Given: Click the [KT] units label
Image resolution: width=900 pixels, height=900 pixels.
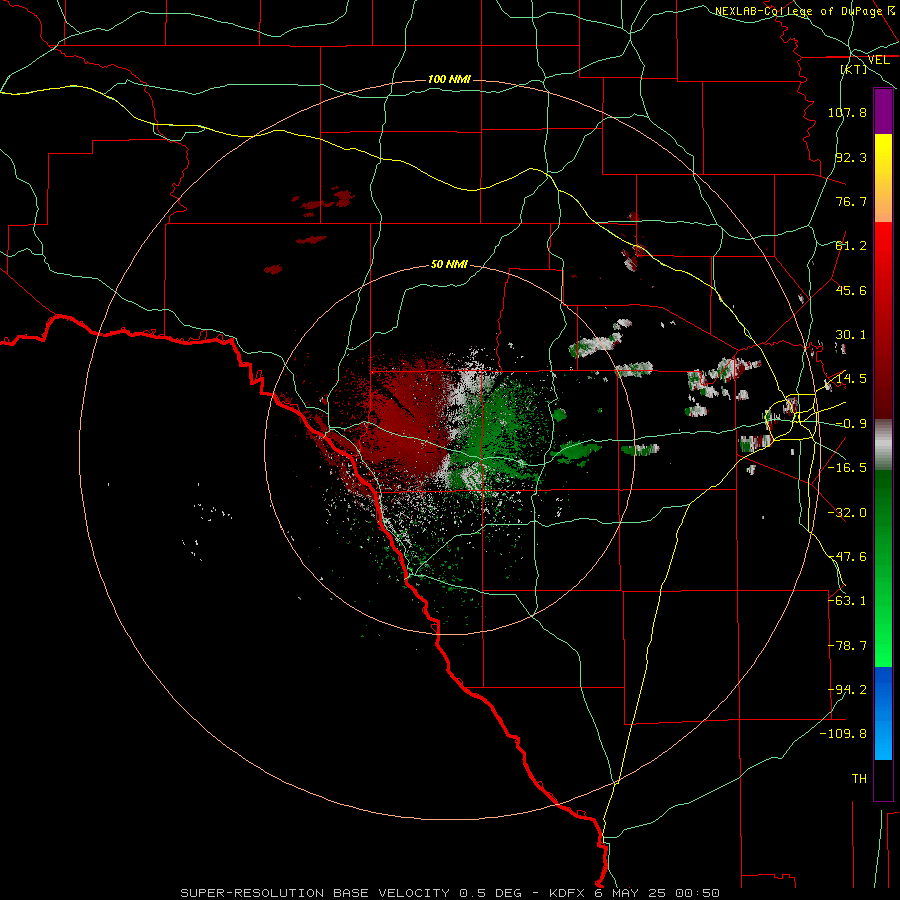Looking at the screenshot, I should point(854,69).
